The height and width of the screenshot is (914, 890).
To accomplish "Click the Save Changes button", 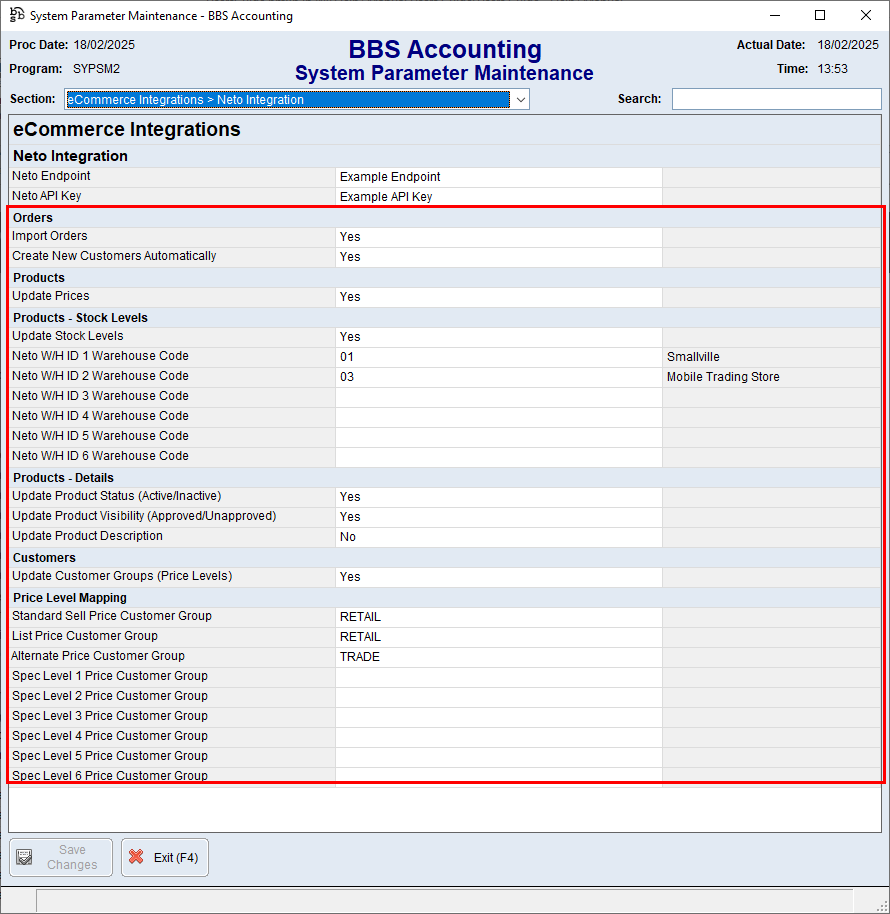I will pos(60,857).
